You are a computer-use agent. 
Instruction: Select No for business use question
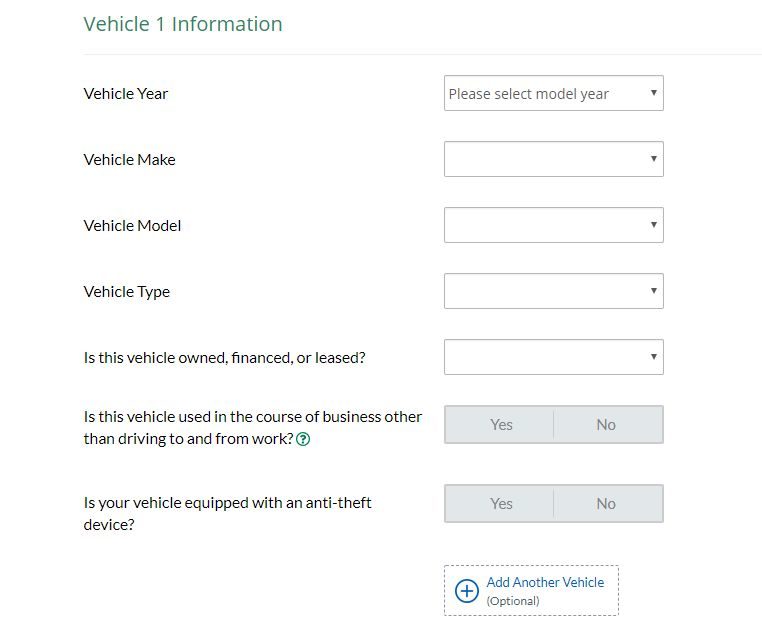click(608, 425)
